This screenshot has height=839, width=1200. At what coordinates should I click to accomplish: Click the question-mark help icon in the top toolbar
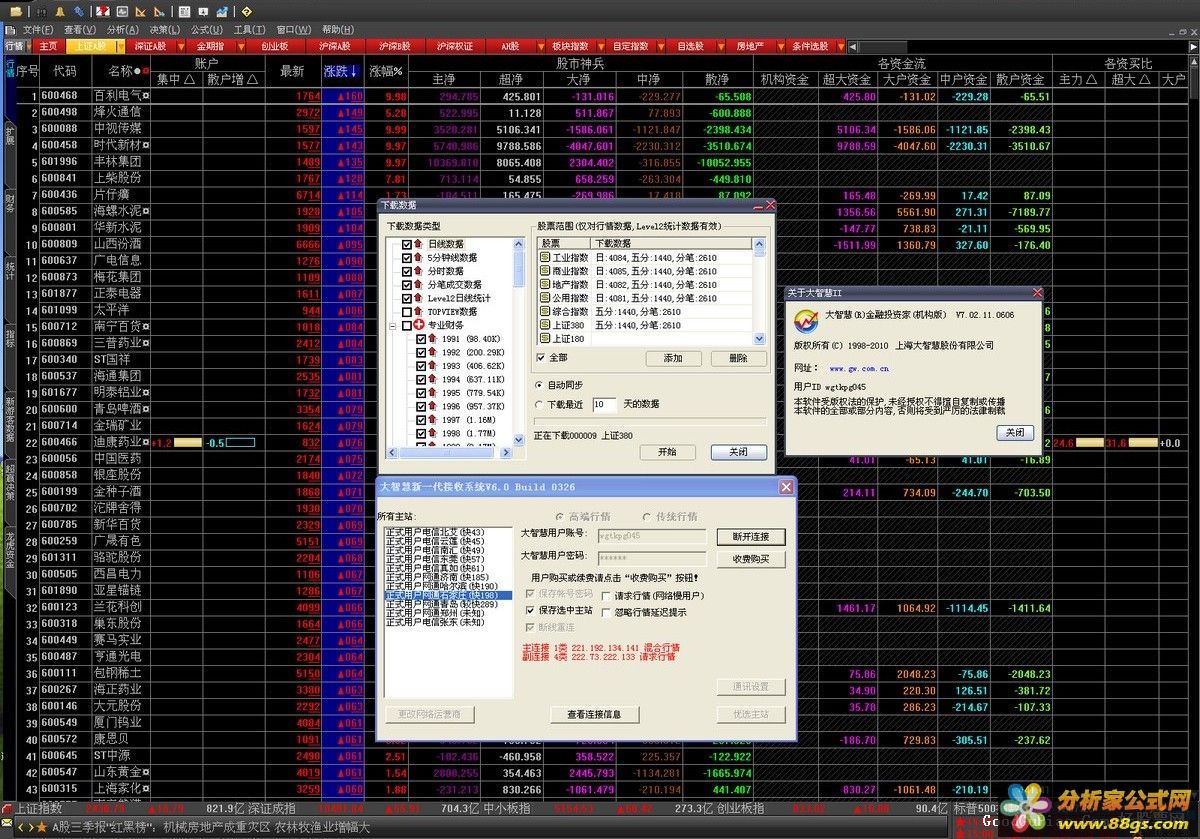coord(246,11)
